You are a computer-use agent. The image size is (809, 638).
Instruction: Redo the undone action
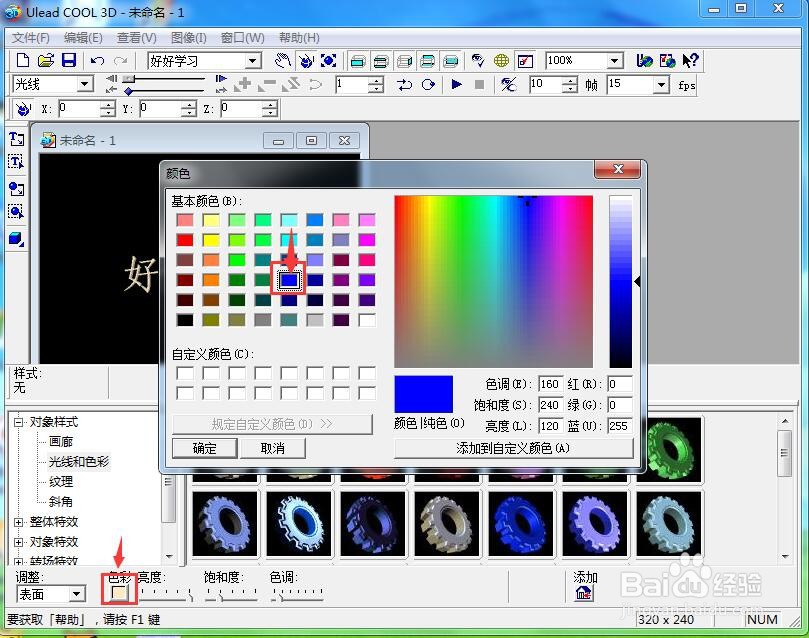click(x=120, y=61)
